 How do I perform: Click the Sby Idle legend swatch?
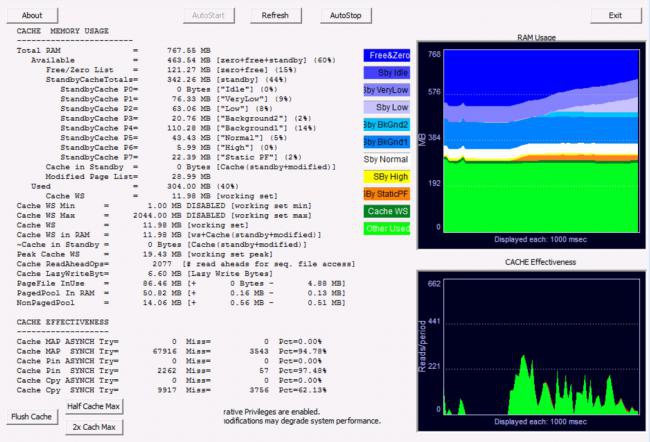386,72
